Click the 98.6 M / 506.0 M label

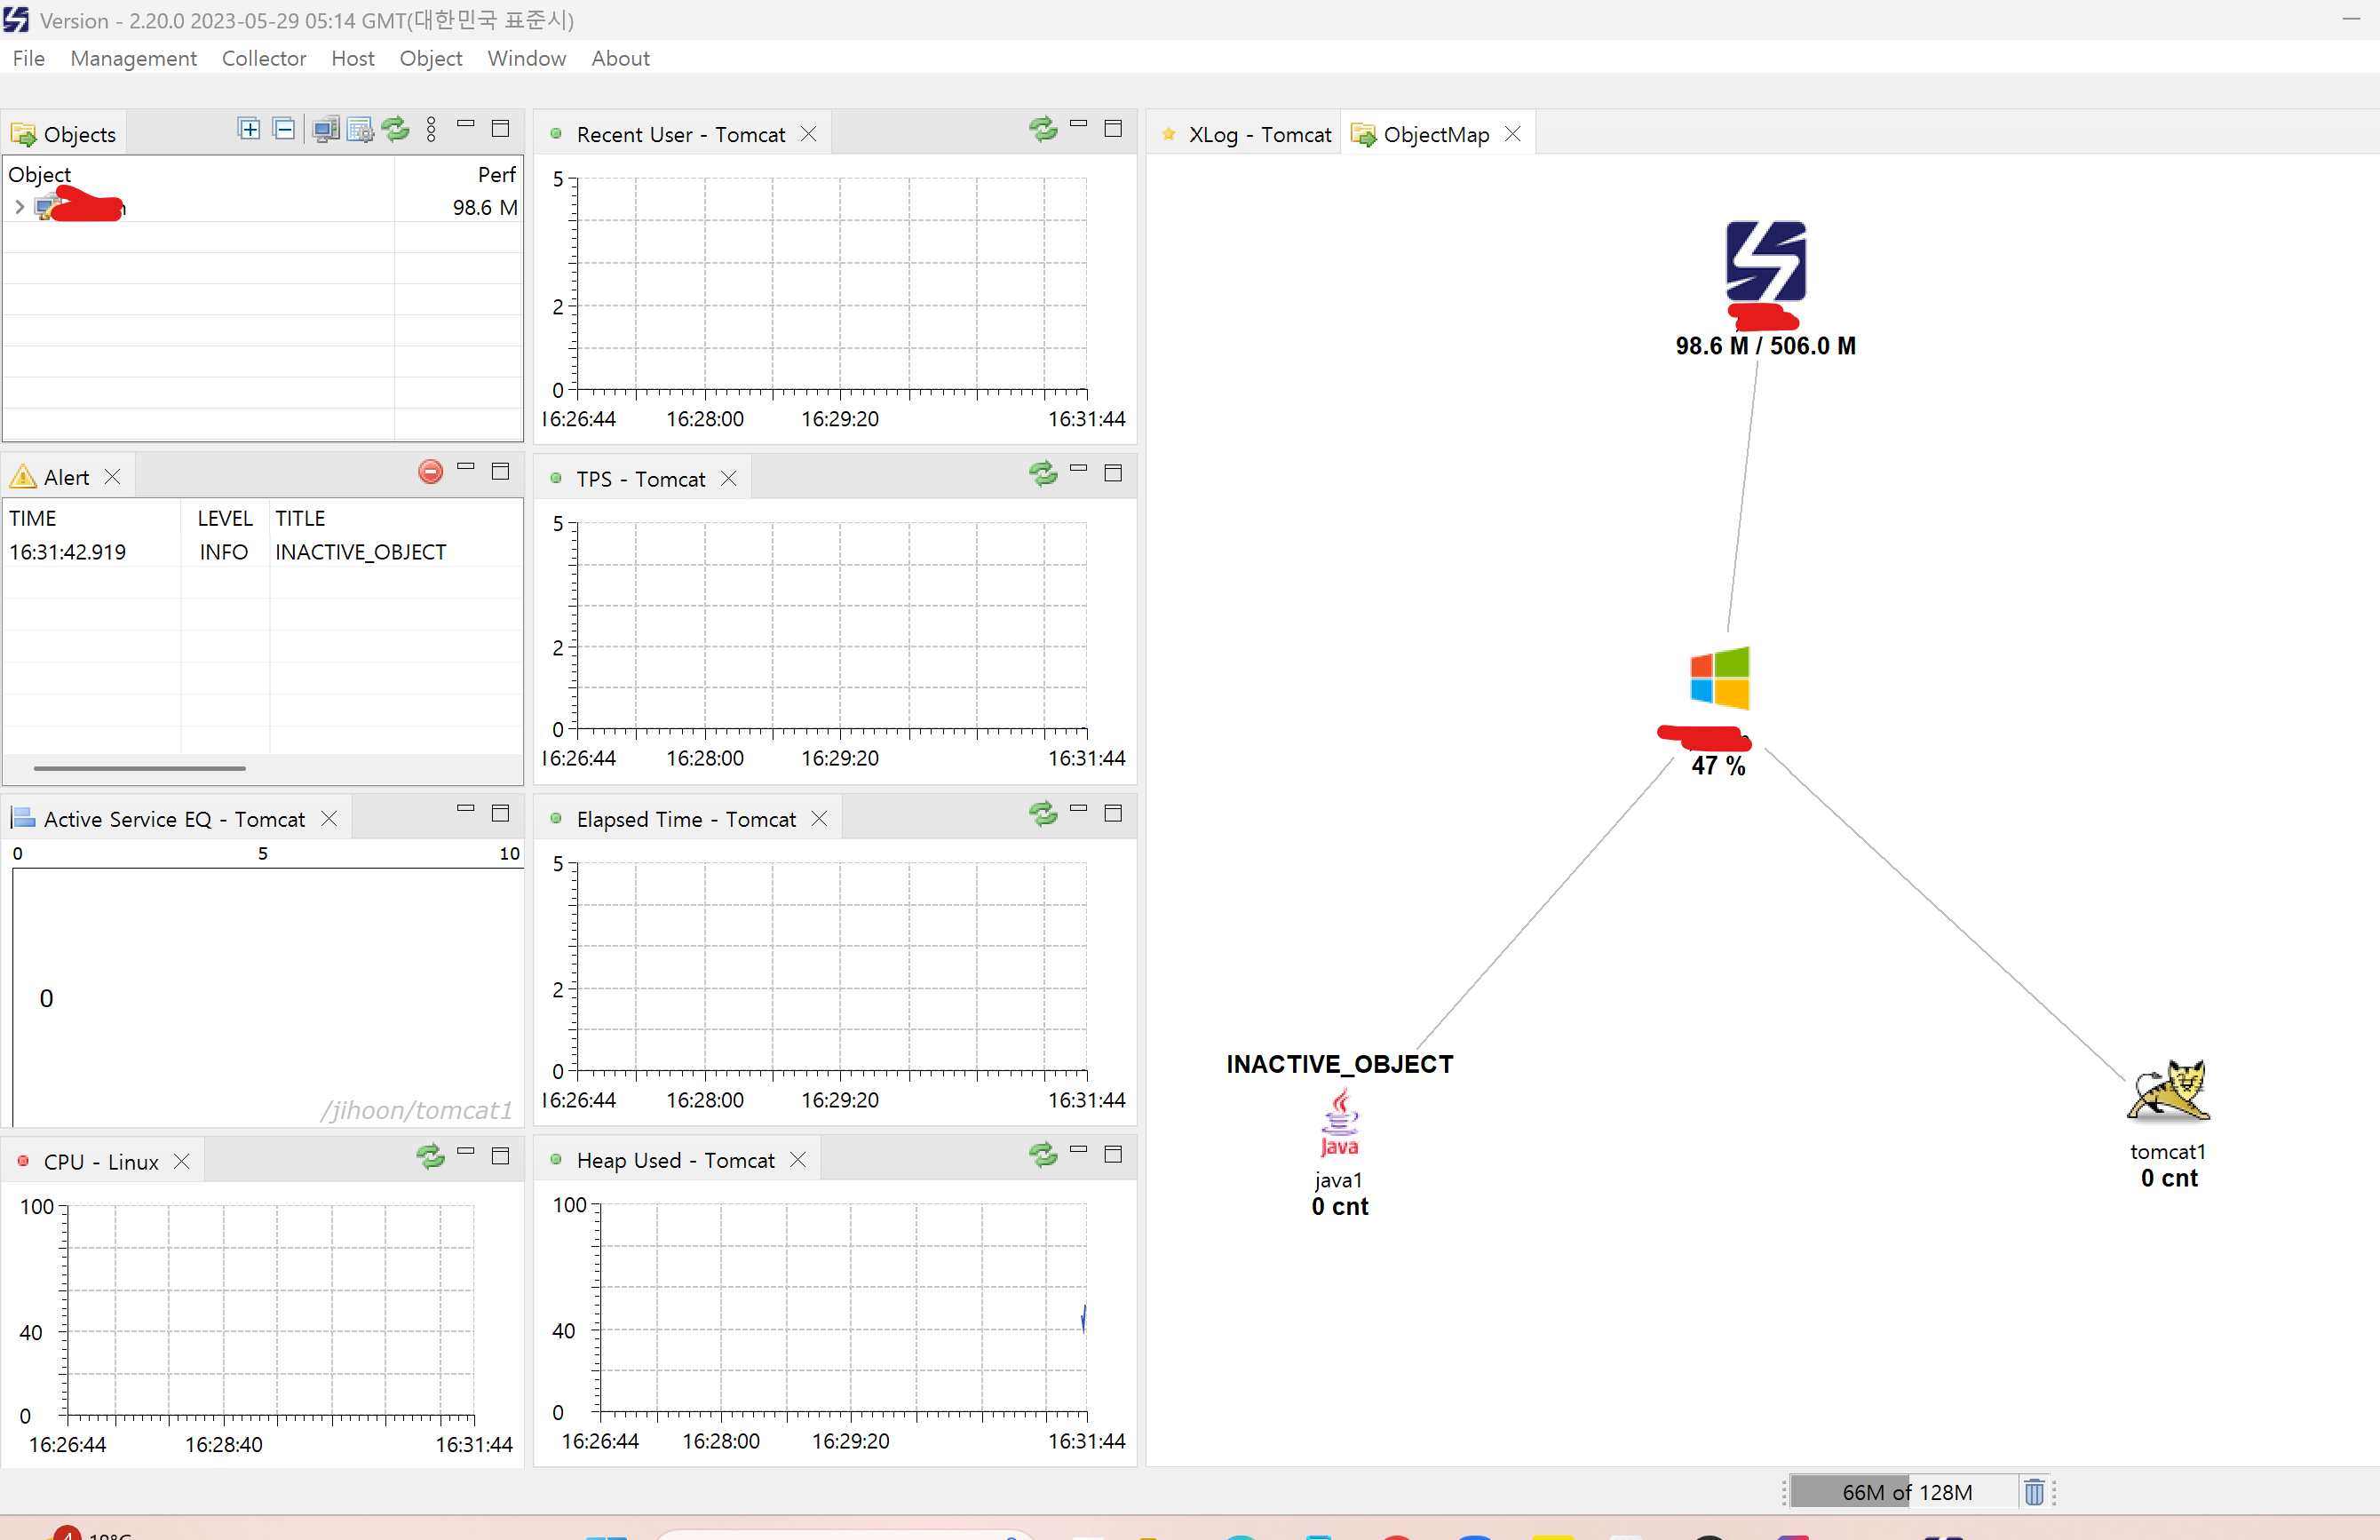1766,346
